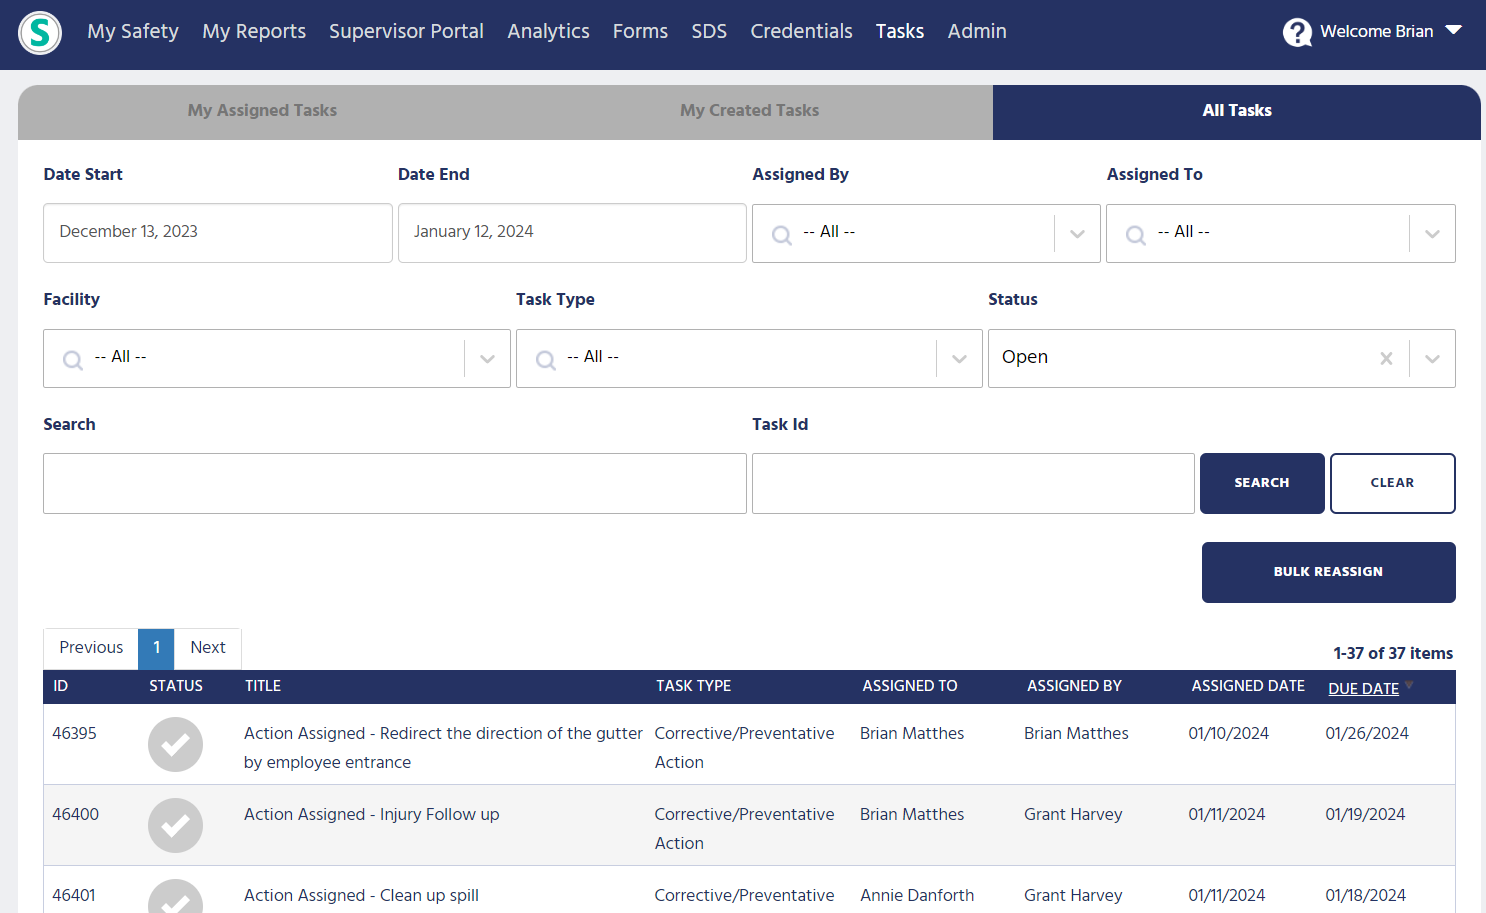Expand the Assigned By dropdown arrow
Image resolution: width=1486 pixels, height=913 pixels.
pos(1077,234)
